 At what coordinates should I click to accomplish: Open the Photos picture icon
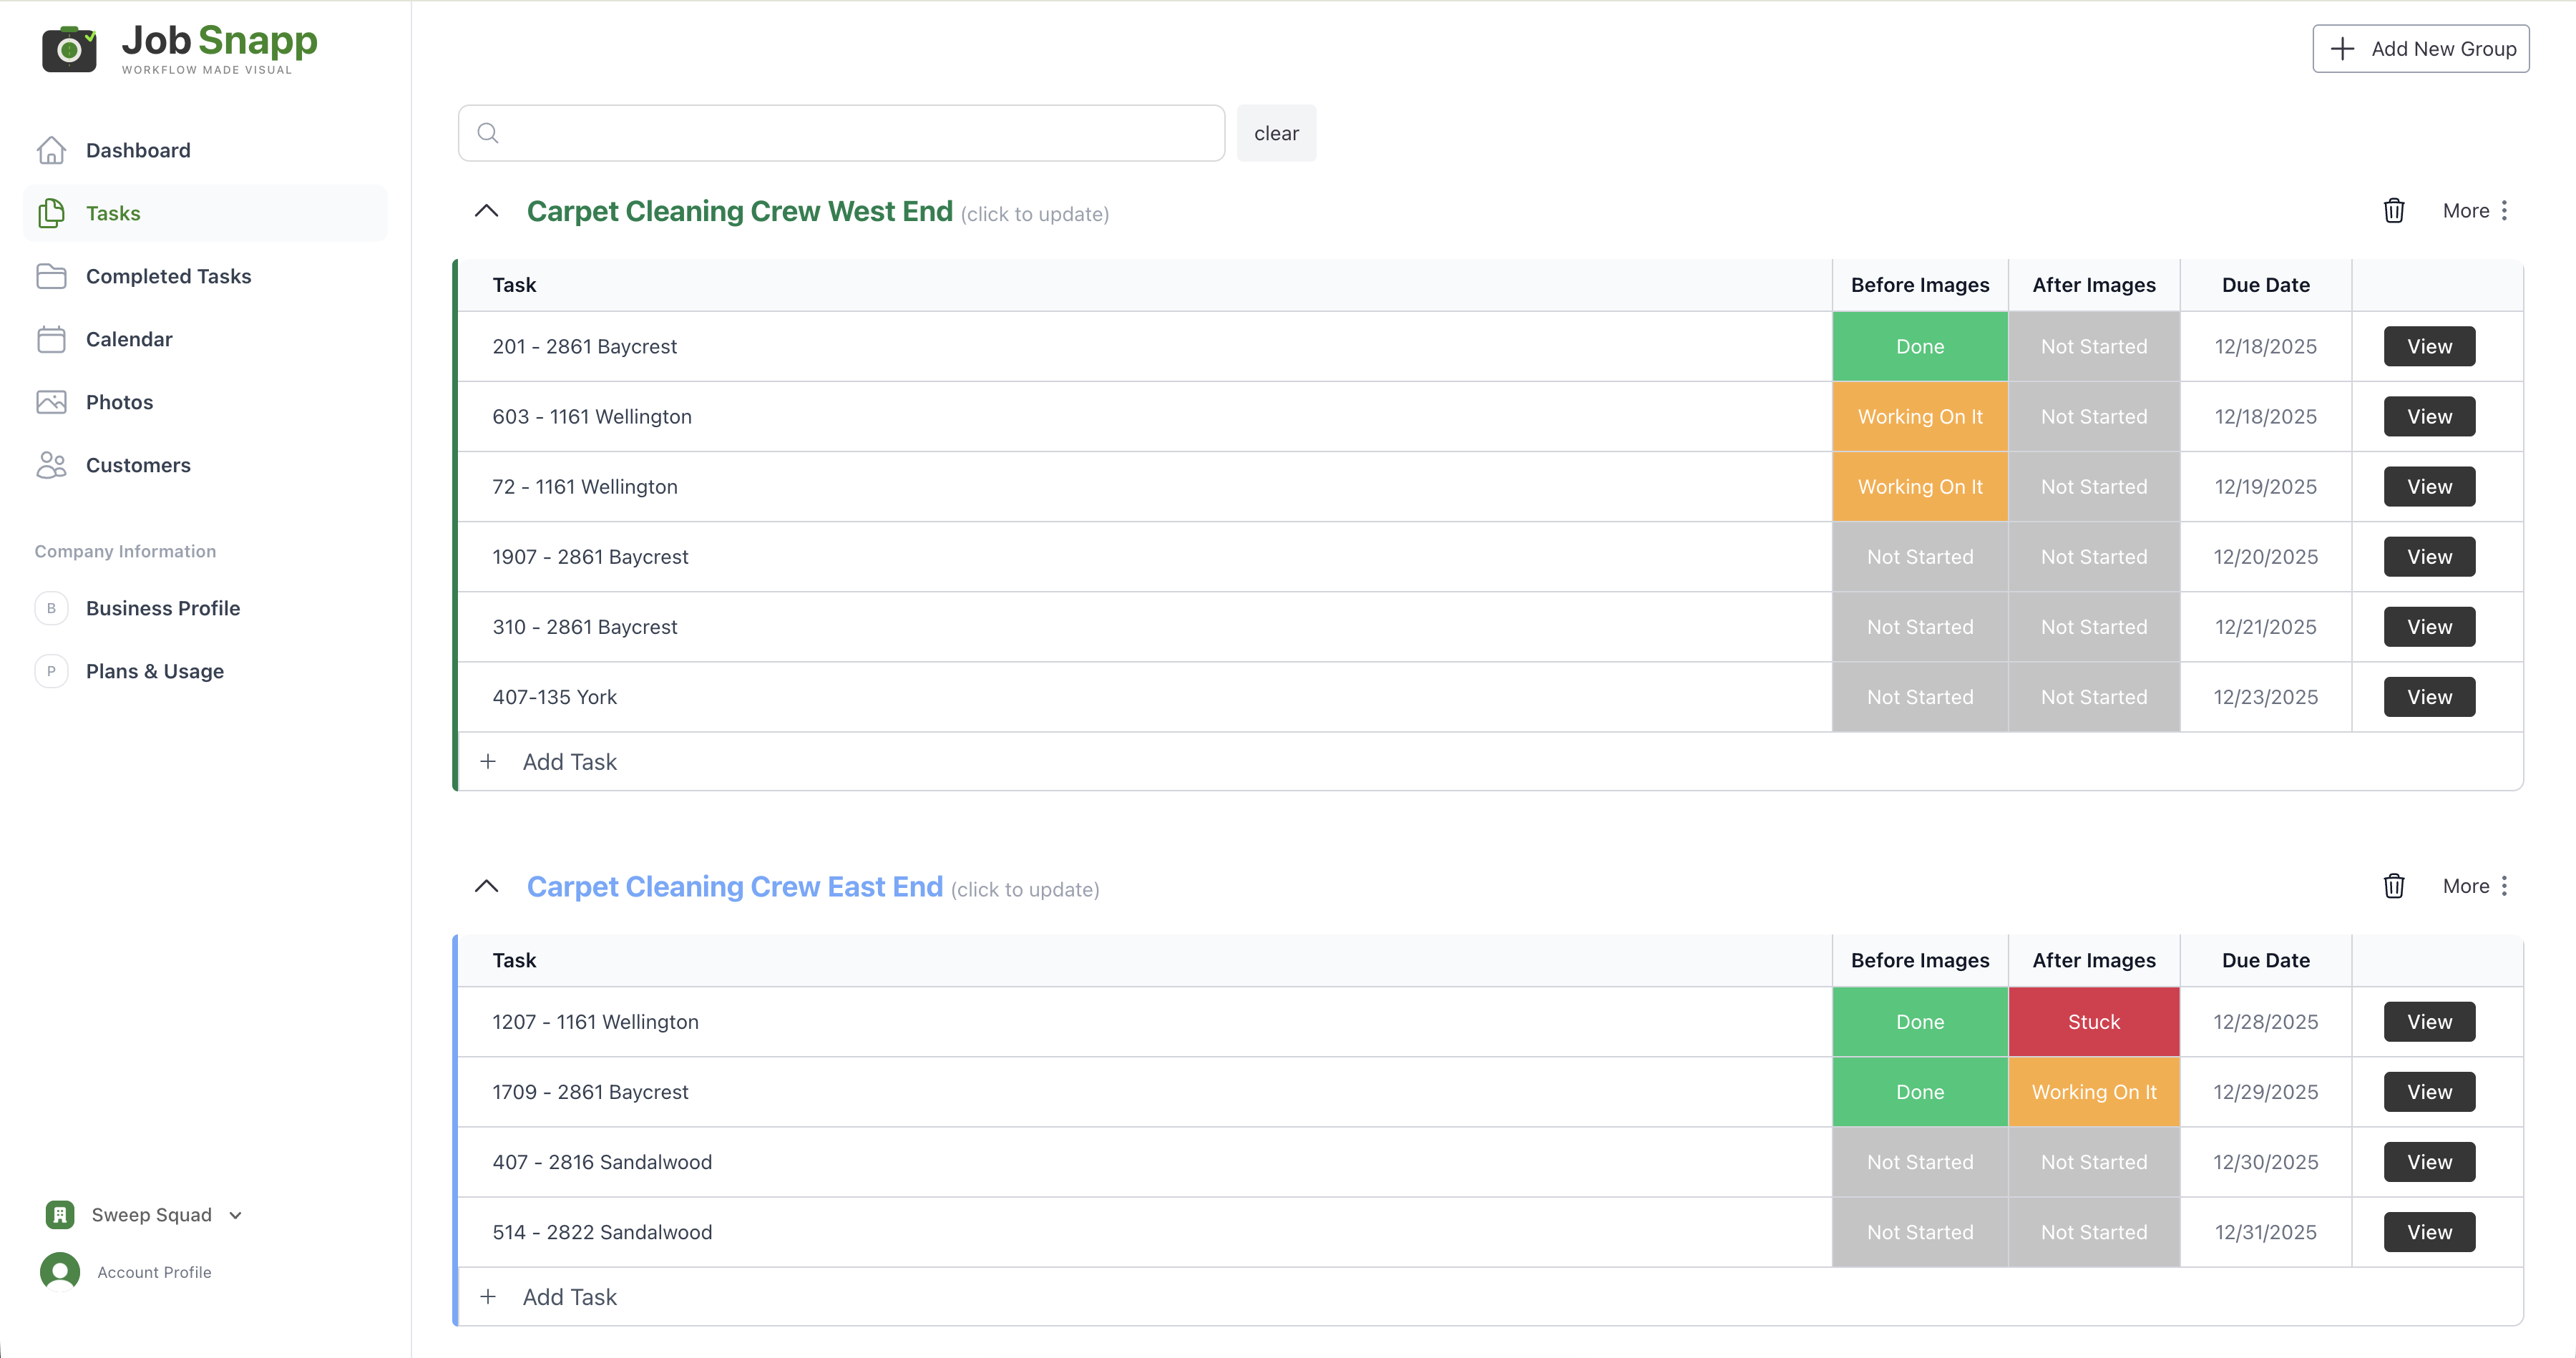[51, 402]
